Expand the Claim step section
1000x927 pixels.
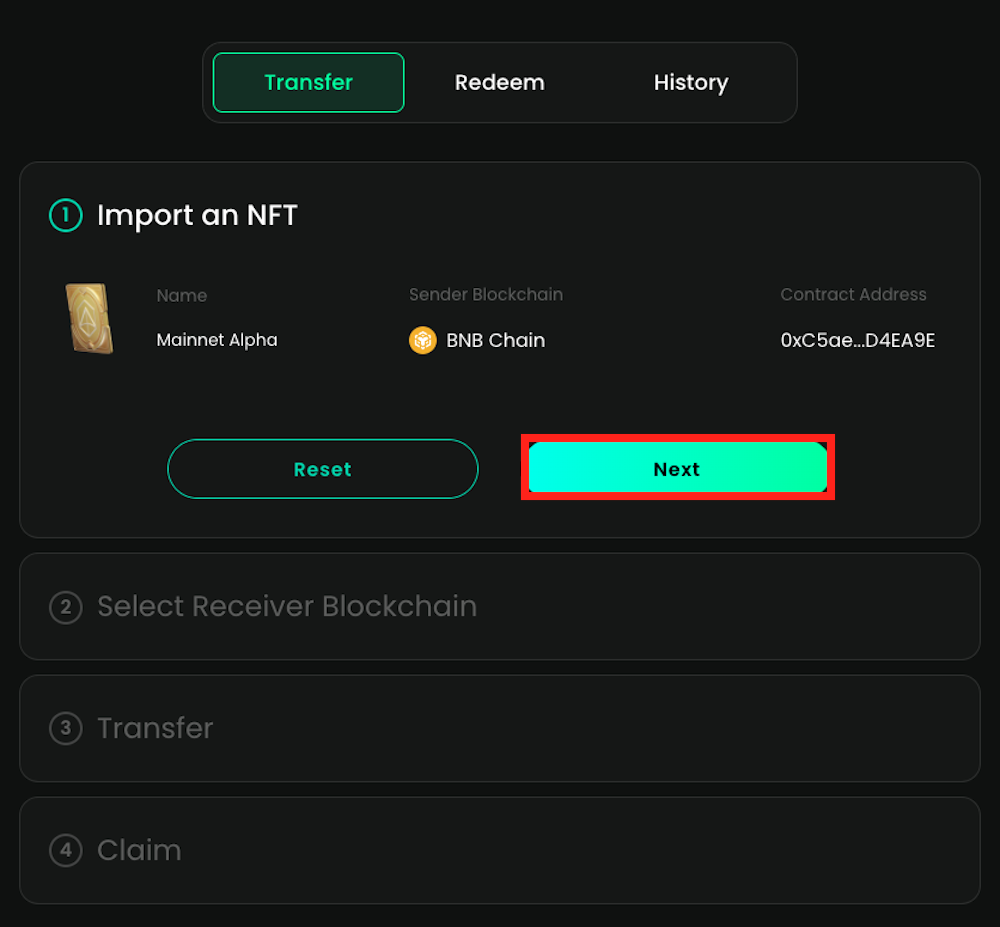(x=139, y=850)
